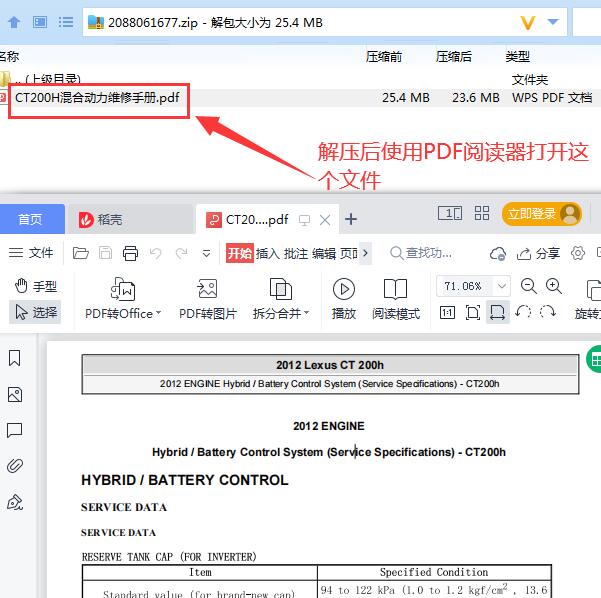Select the 选择 selection tool

(35, 312)
